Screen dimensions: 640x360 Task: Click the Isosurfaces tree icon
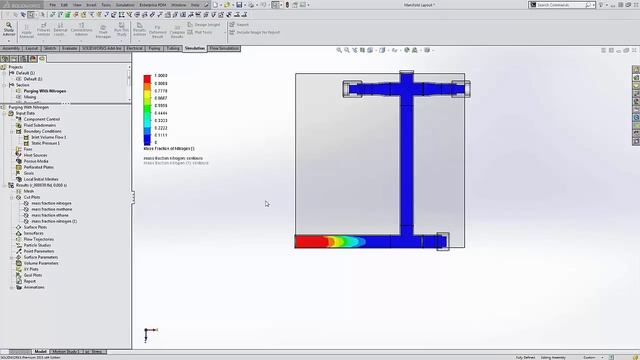click(18, 233)
